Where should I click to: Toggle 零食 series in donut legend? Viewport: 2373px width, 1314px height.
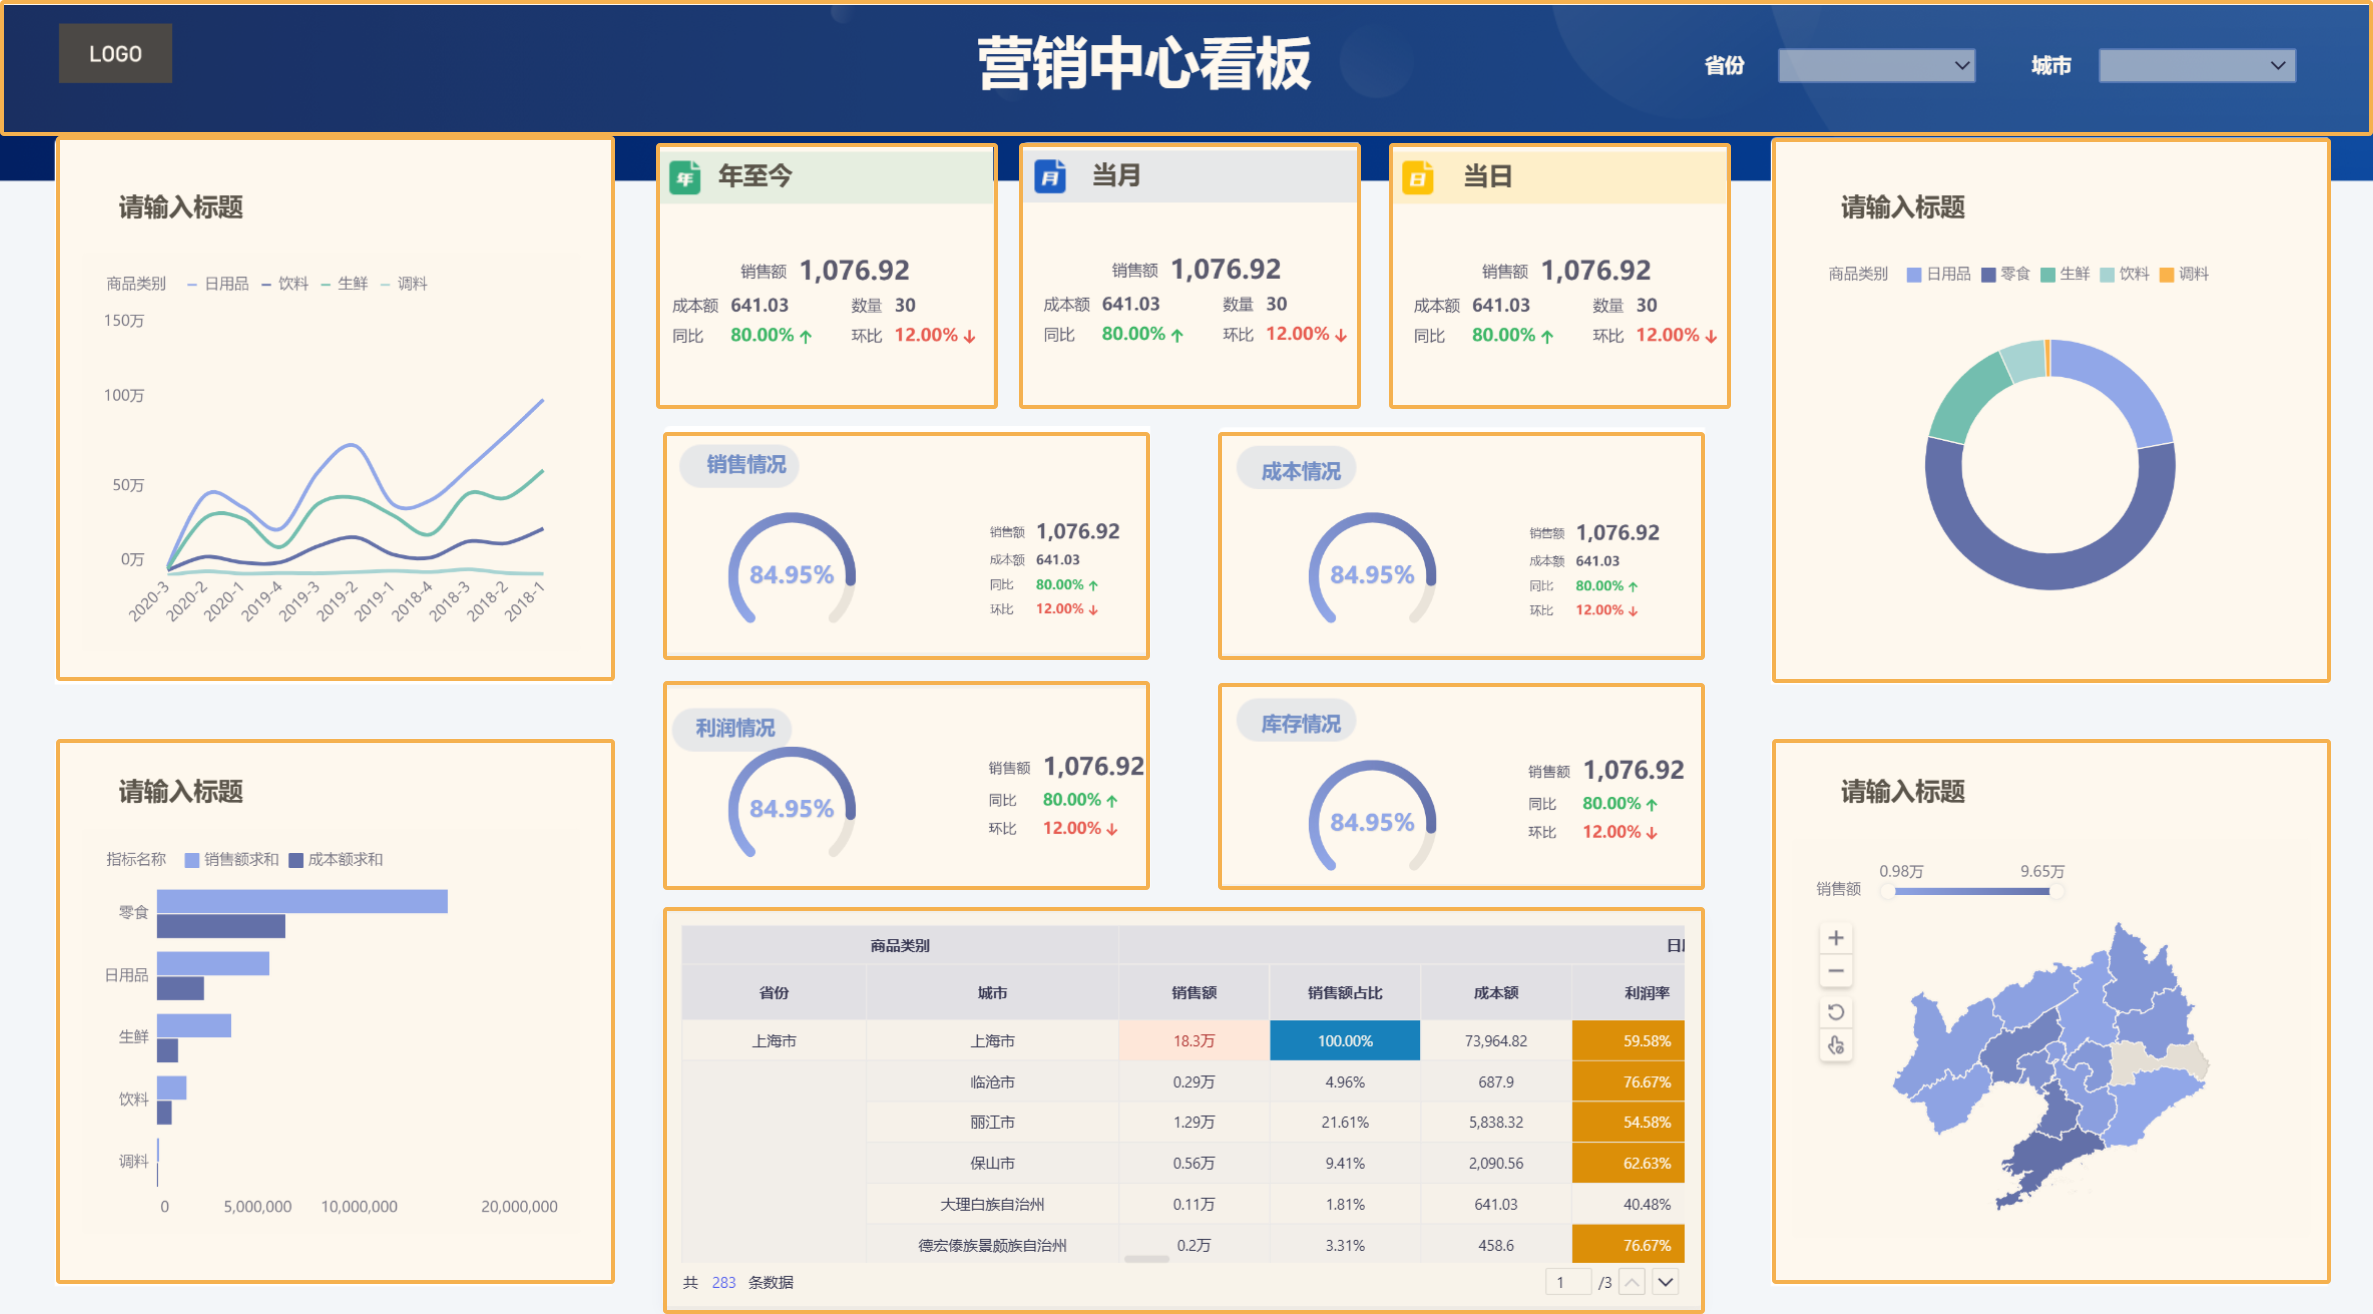[2006, 274]
